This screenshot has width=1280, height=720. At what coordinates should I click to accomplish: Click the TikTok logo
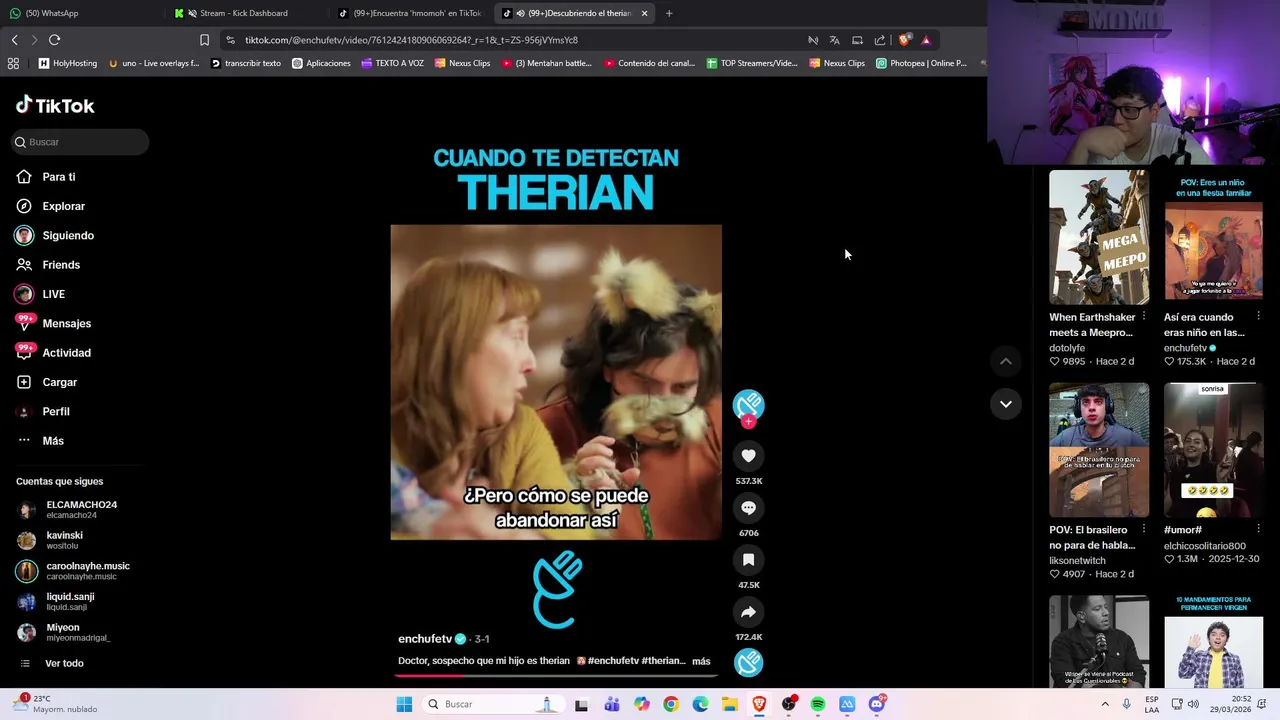(x=55, y=105)
